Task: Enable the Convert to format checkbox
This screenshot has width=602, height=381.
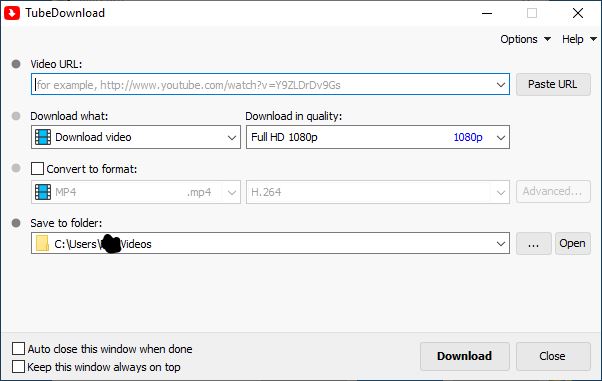Action: click(x=37, y=169)
